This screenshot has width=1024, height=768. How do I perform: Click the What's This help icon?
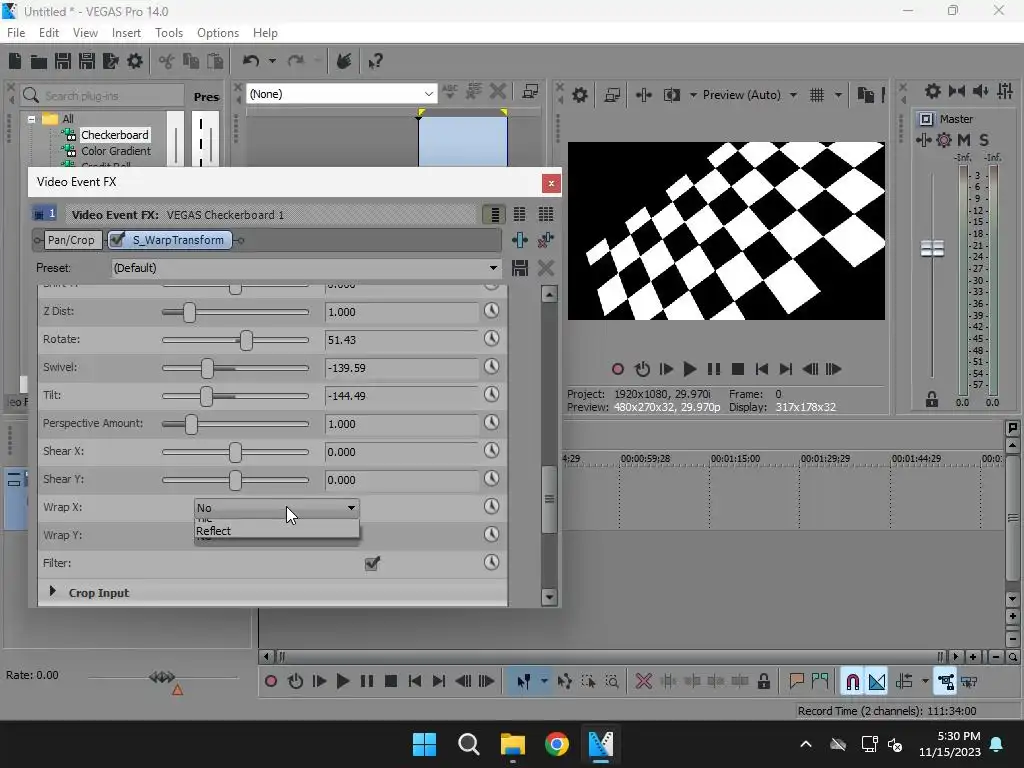[x=375, y=61]
